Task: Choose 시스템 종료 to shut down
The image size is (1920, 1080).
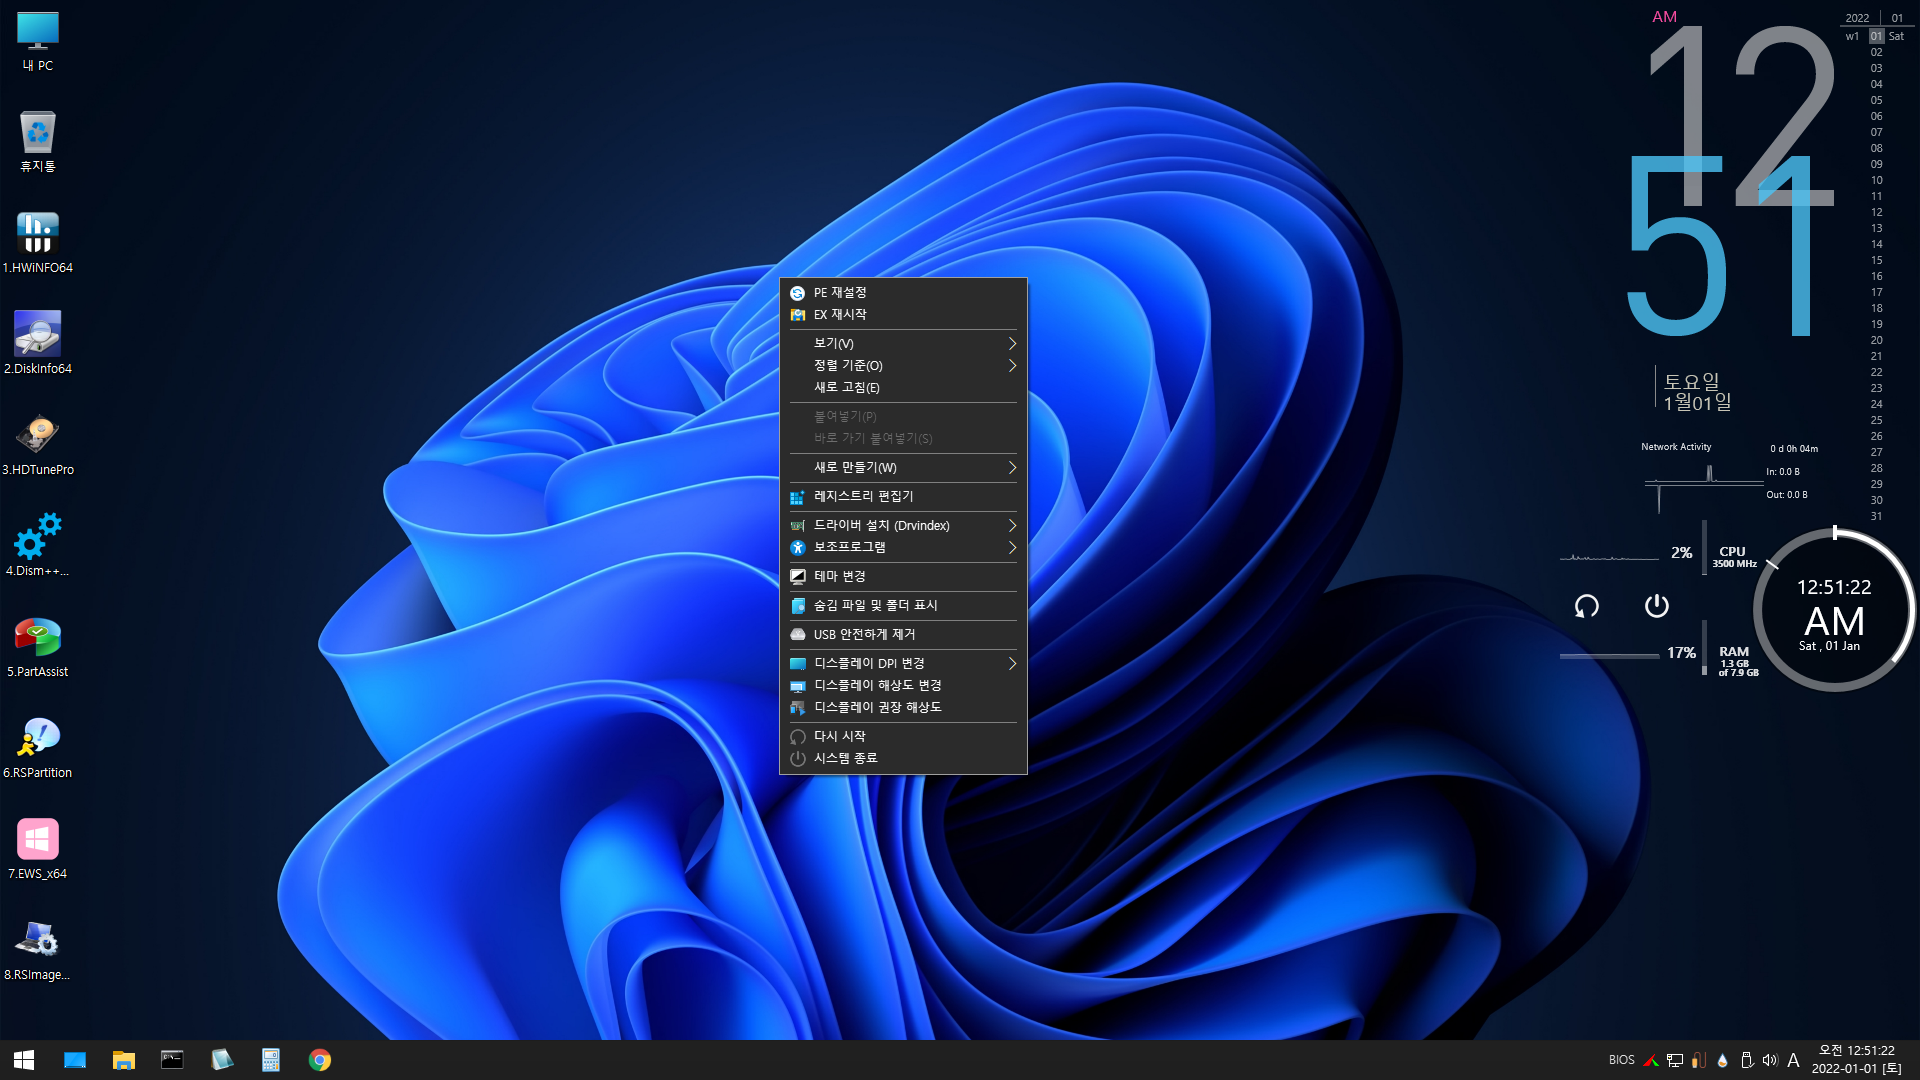Action: tap(903, 759)
